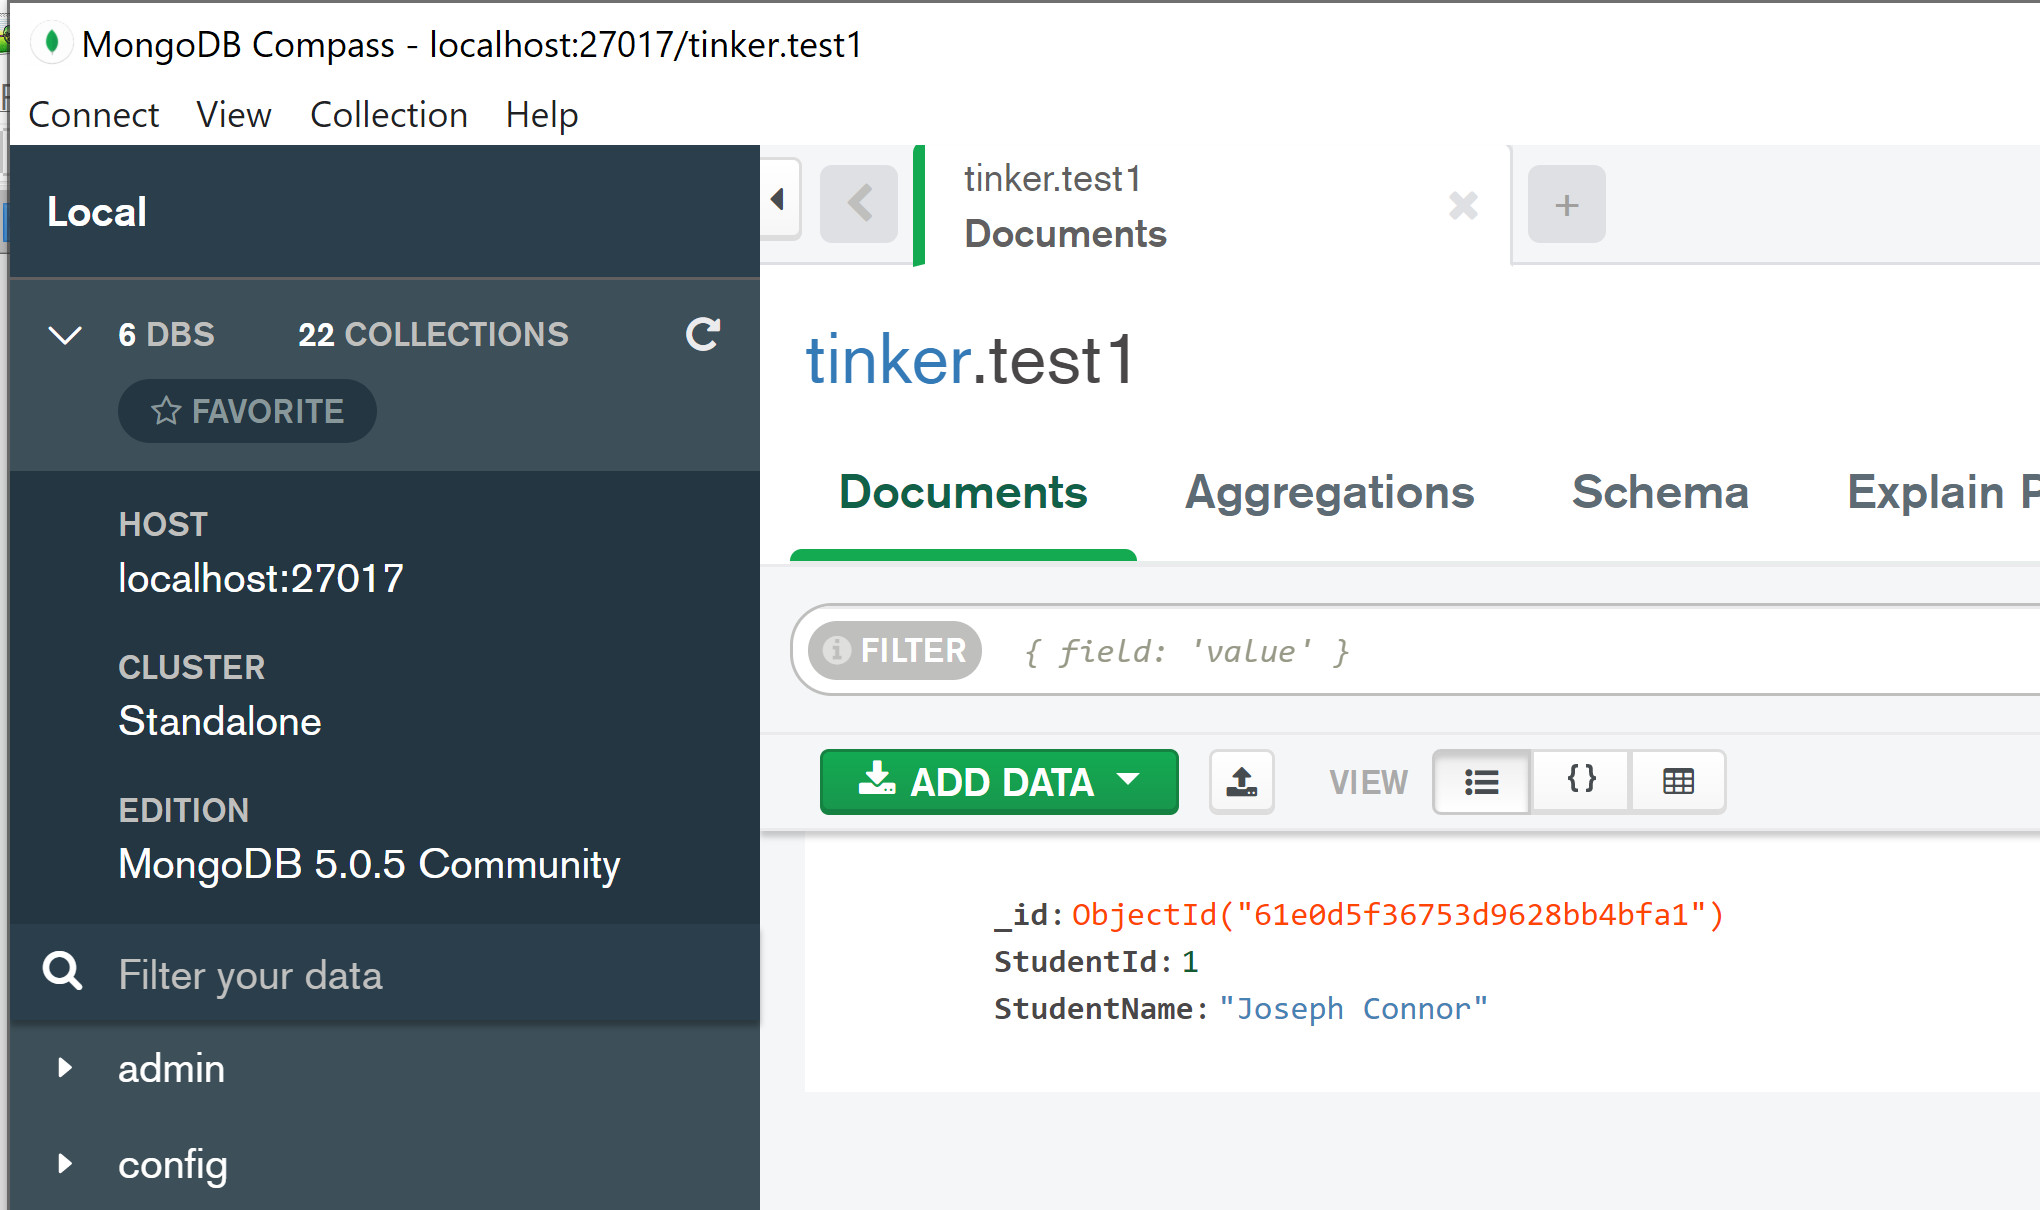Open the ADD DATA dropdown
The image size is (2040, 1210).
pyautogui.click(x=998, y=782)
